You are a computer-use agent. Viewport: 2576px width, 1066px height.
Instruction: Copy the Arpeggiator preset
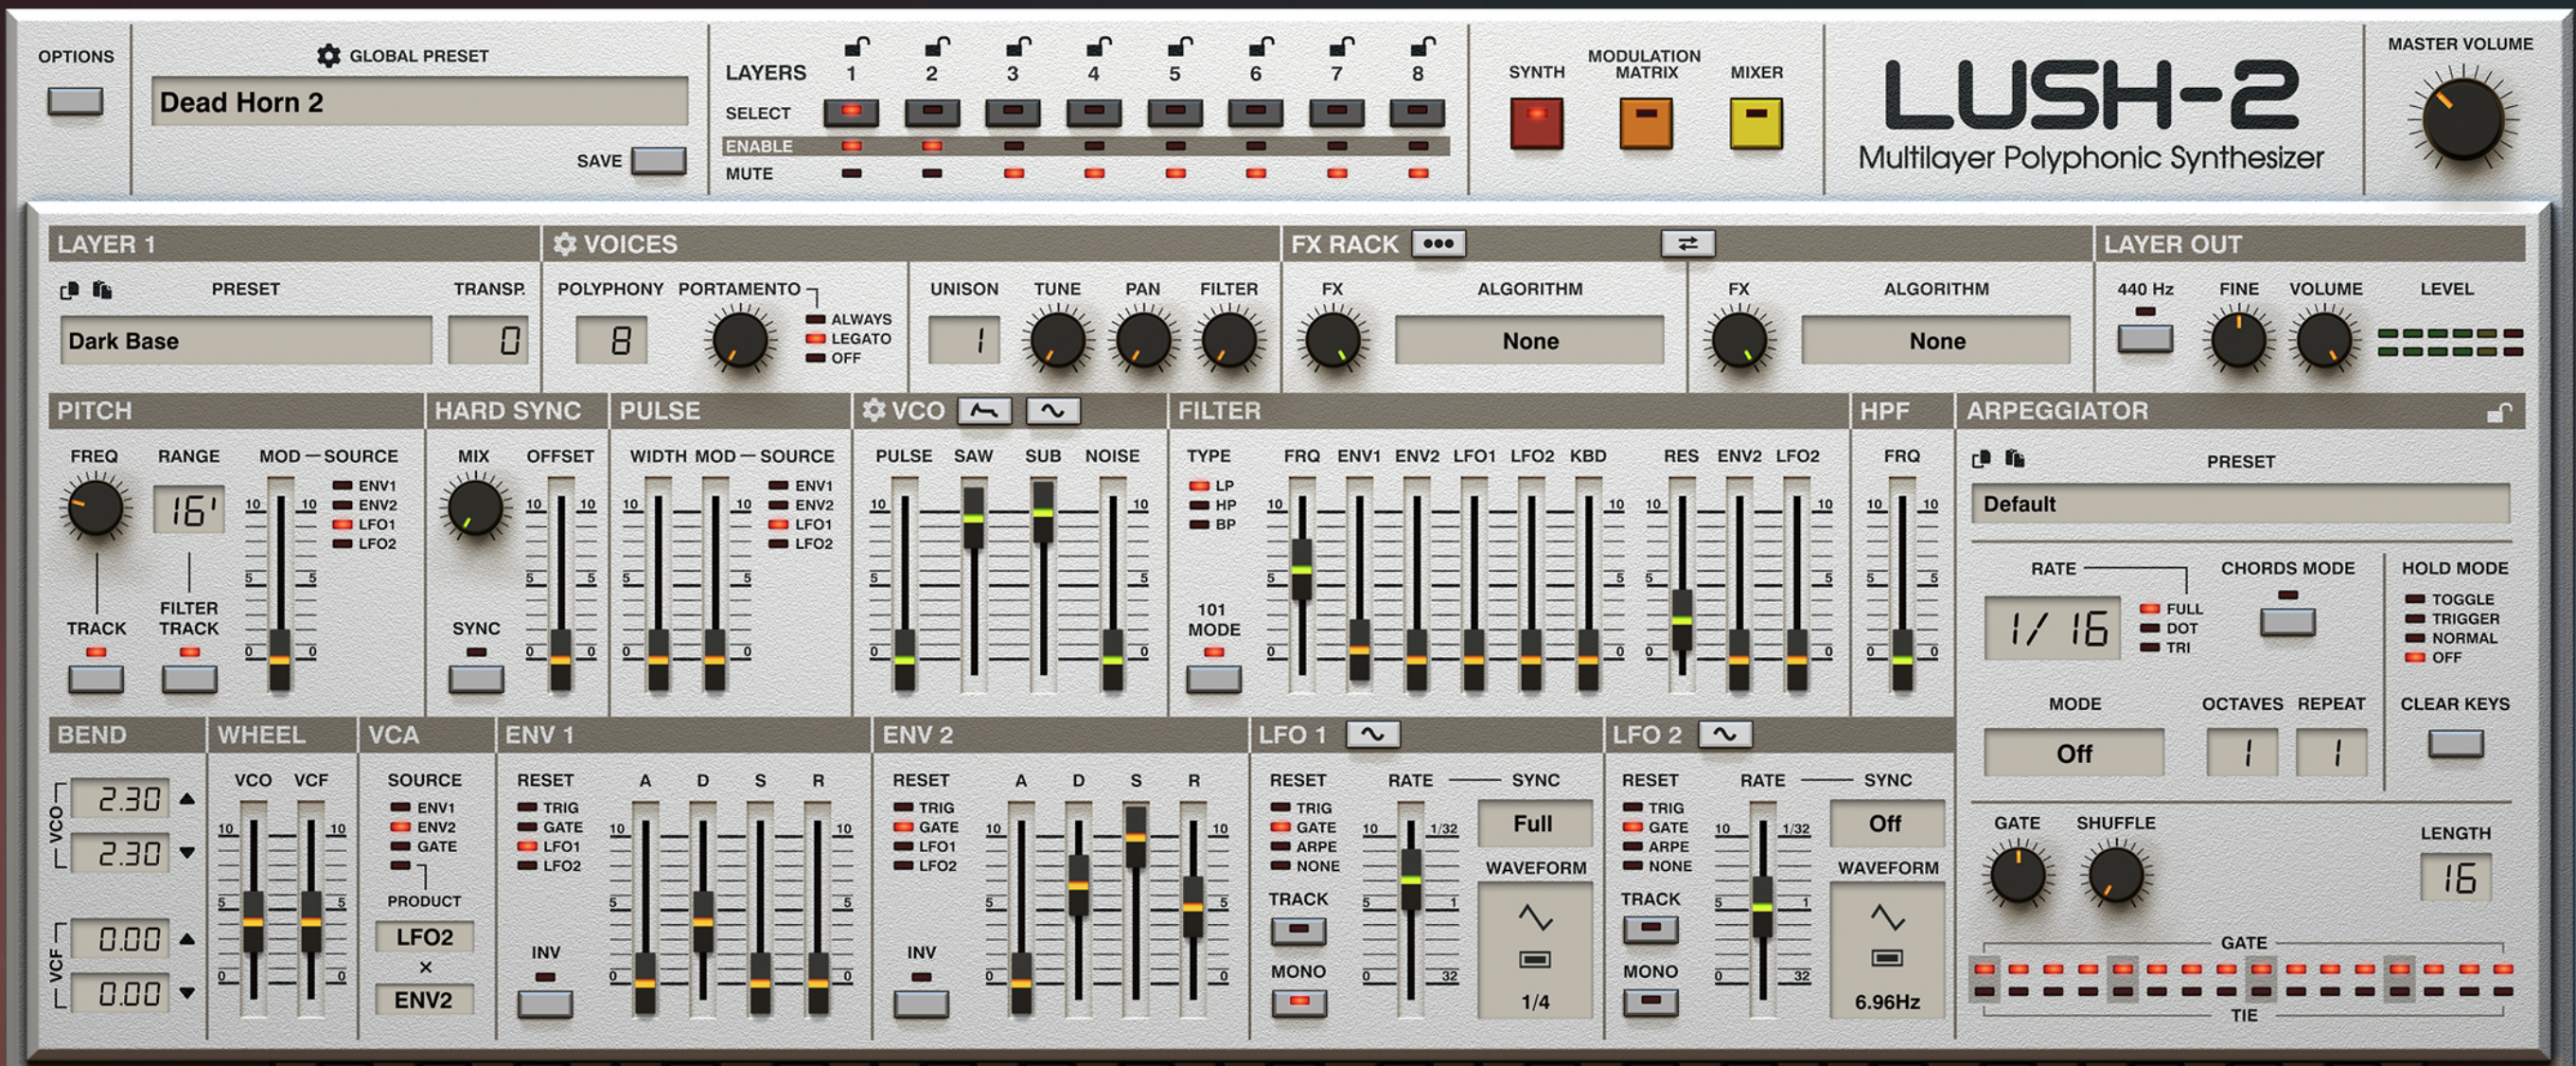[x=1981, y=459]
